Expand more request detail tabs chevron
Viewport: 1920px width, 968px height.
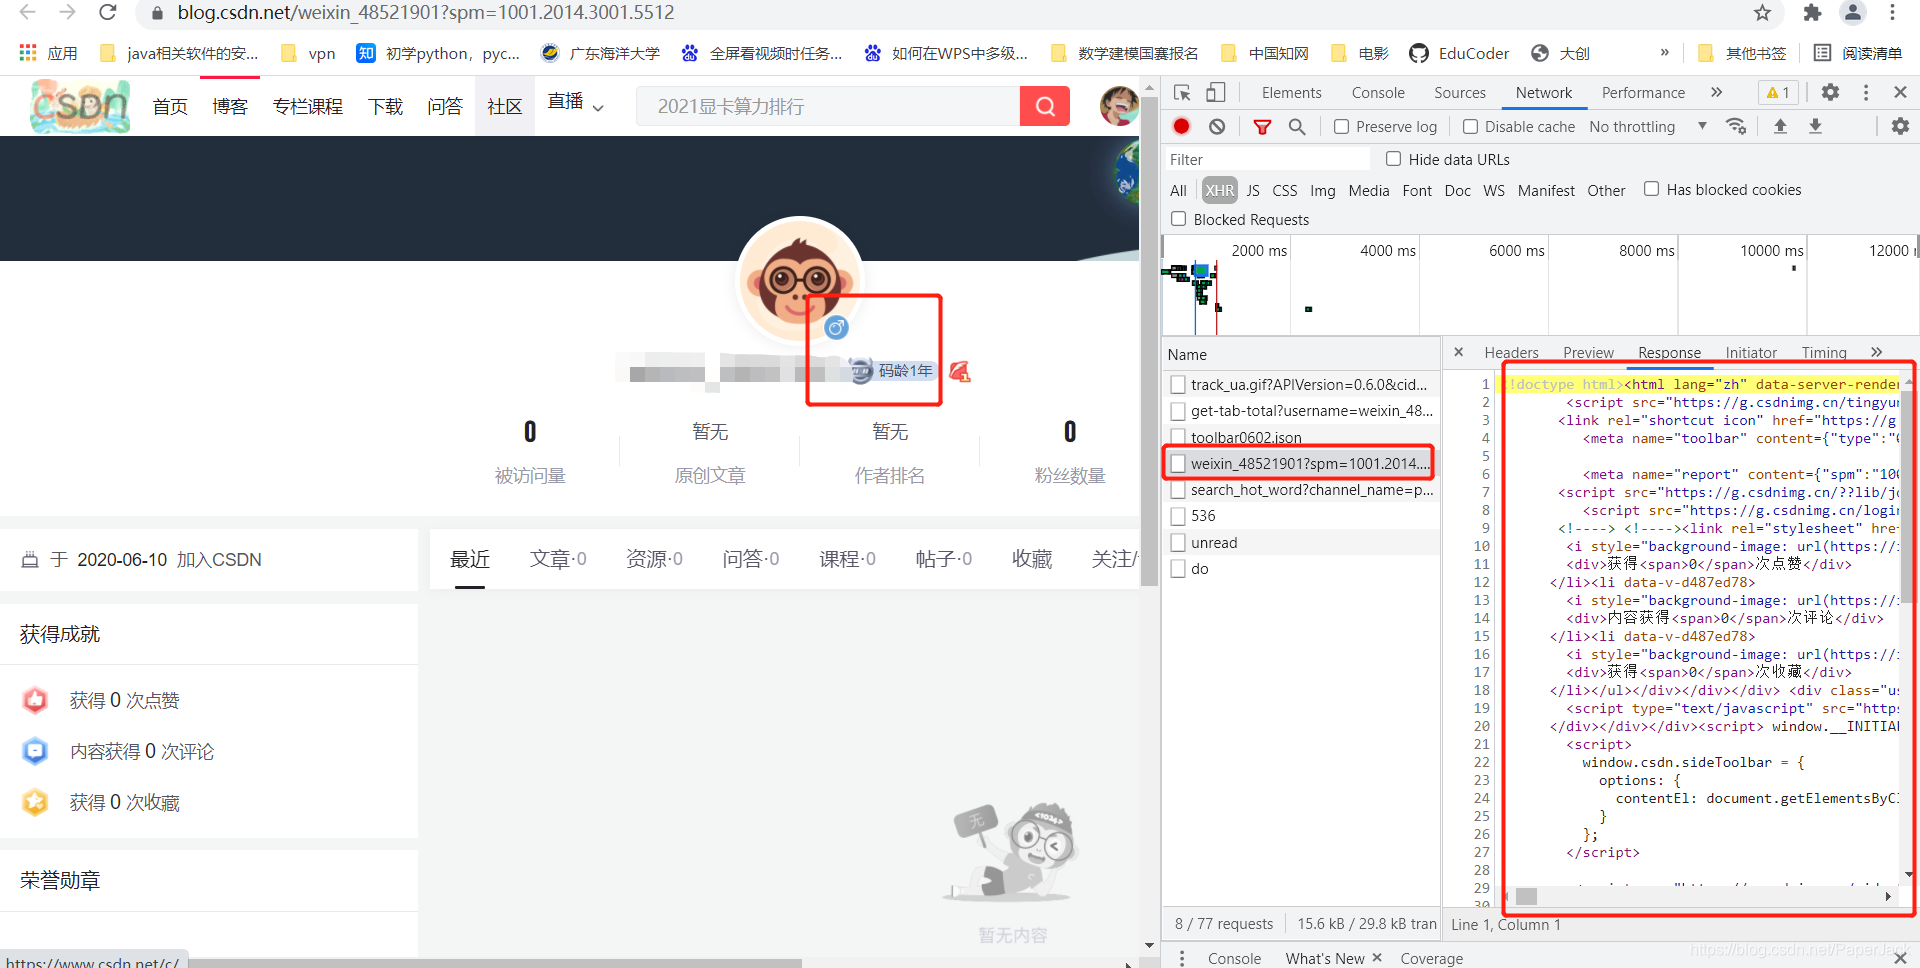coord(1876,352)
